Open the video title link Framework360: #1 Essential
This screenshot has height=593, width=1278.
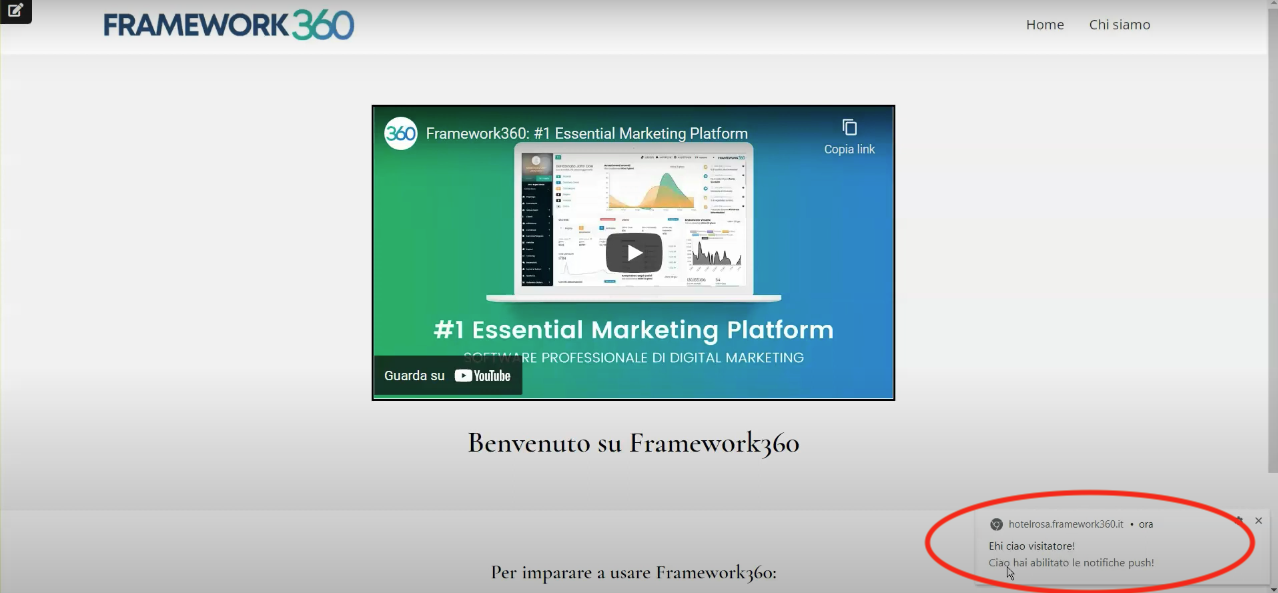coord(586,134)
